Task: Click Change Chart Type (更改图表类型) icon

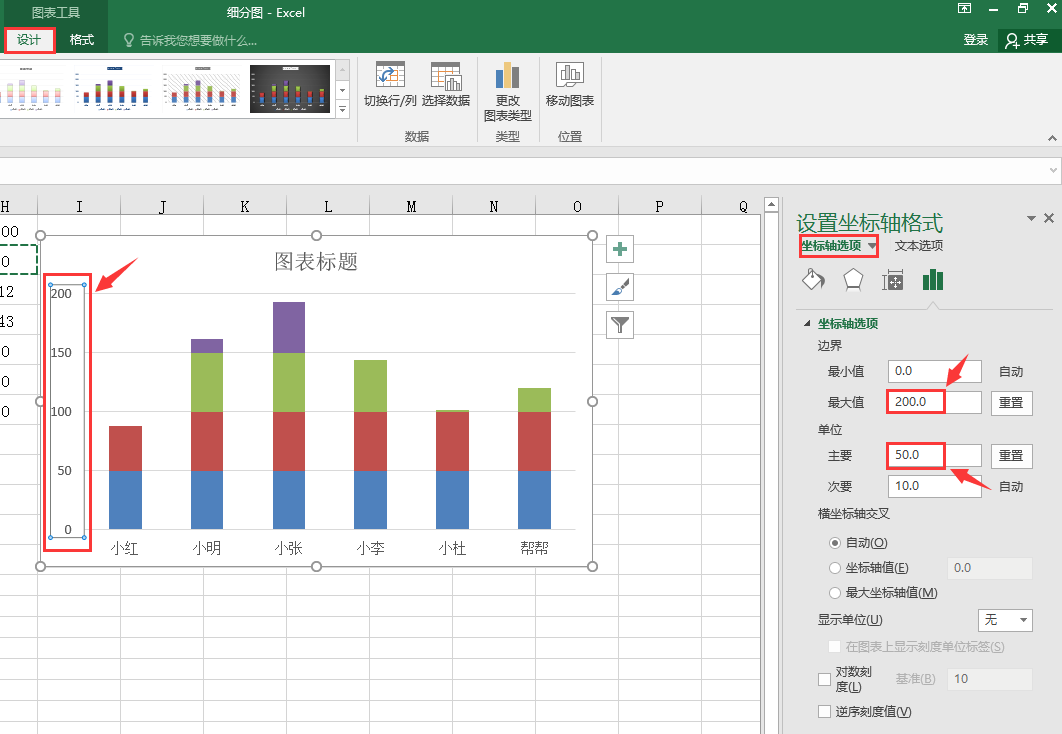Action: (x=507, y=75)
